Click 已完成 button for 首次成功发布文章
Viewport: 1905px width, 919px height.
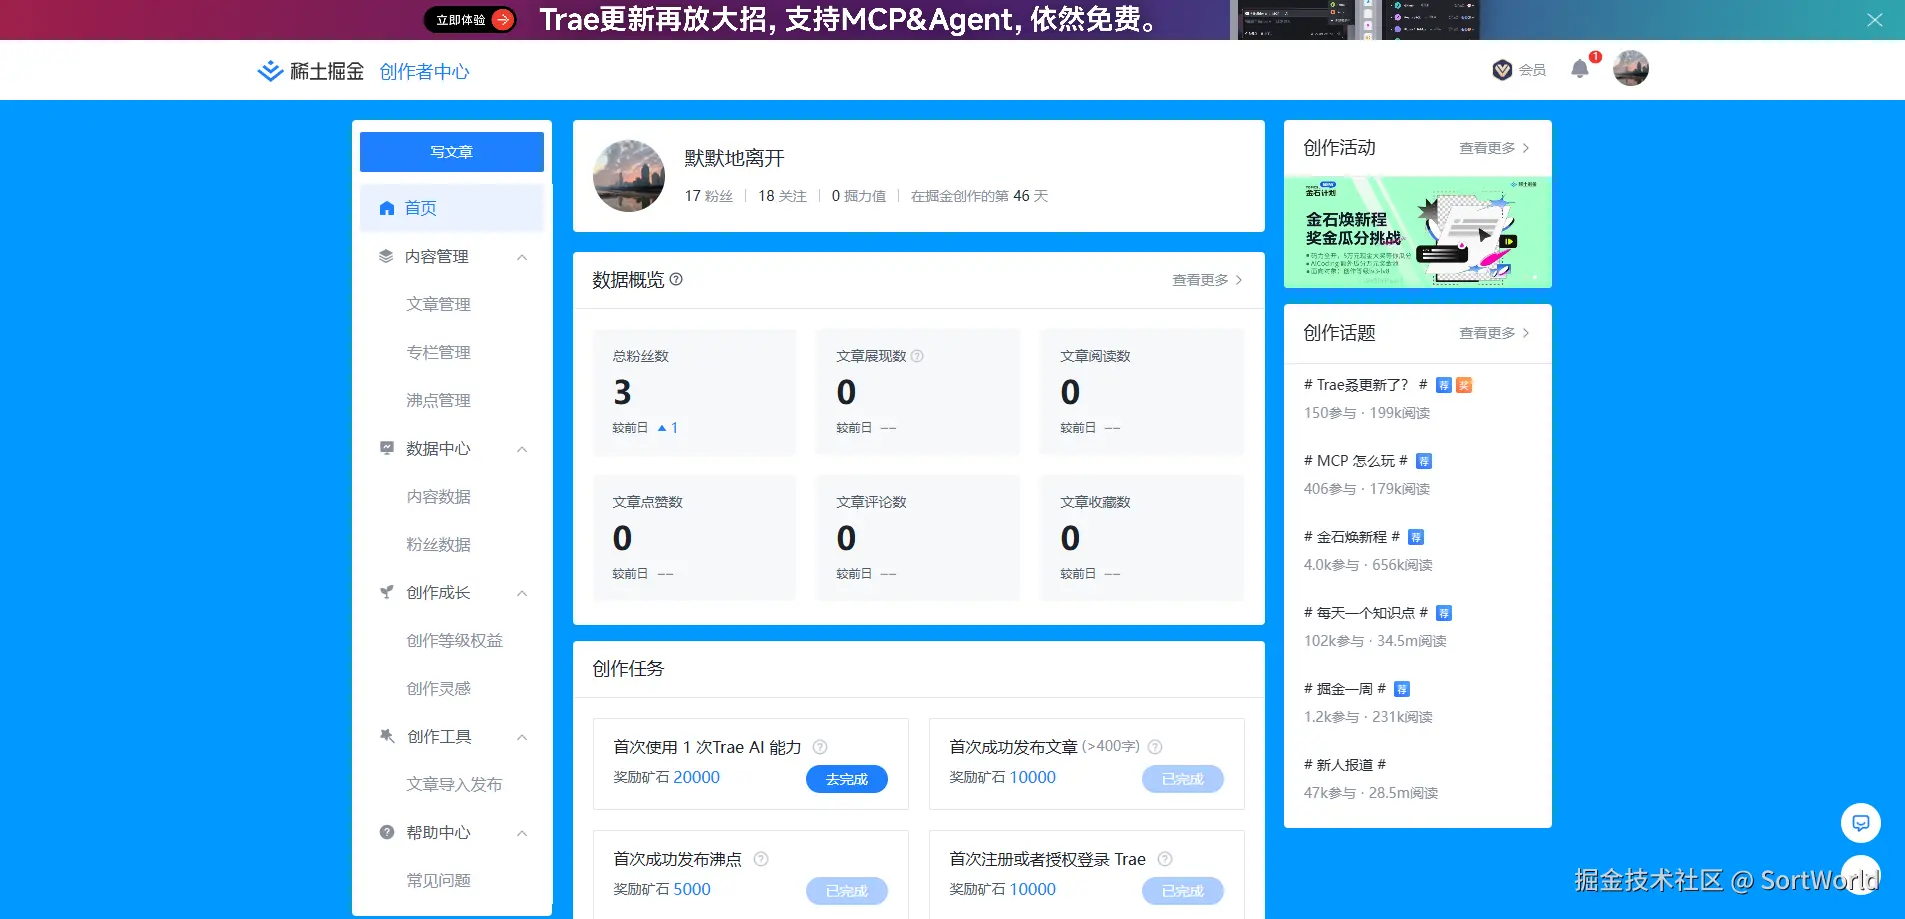1183,779
